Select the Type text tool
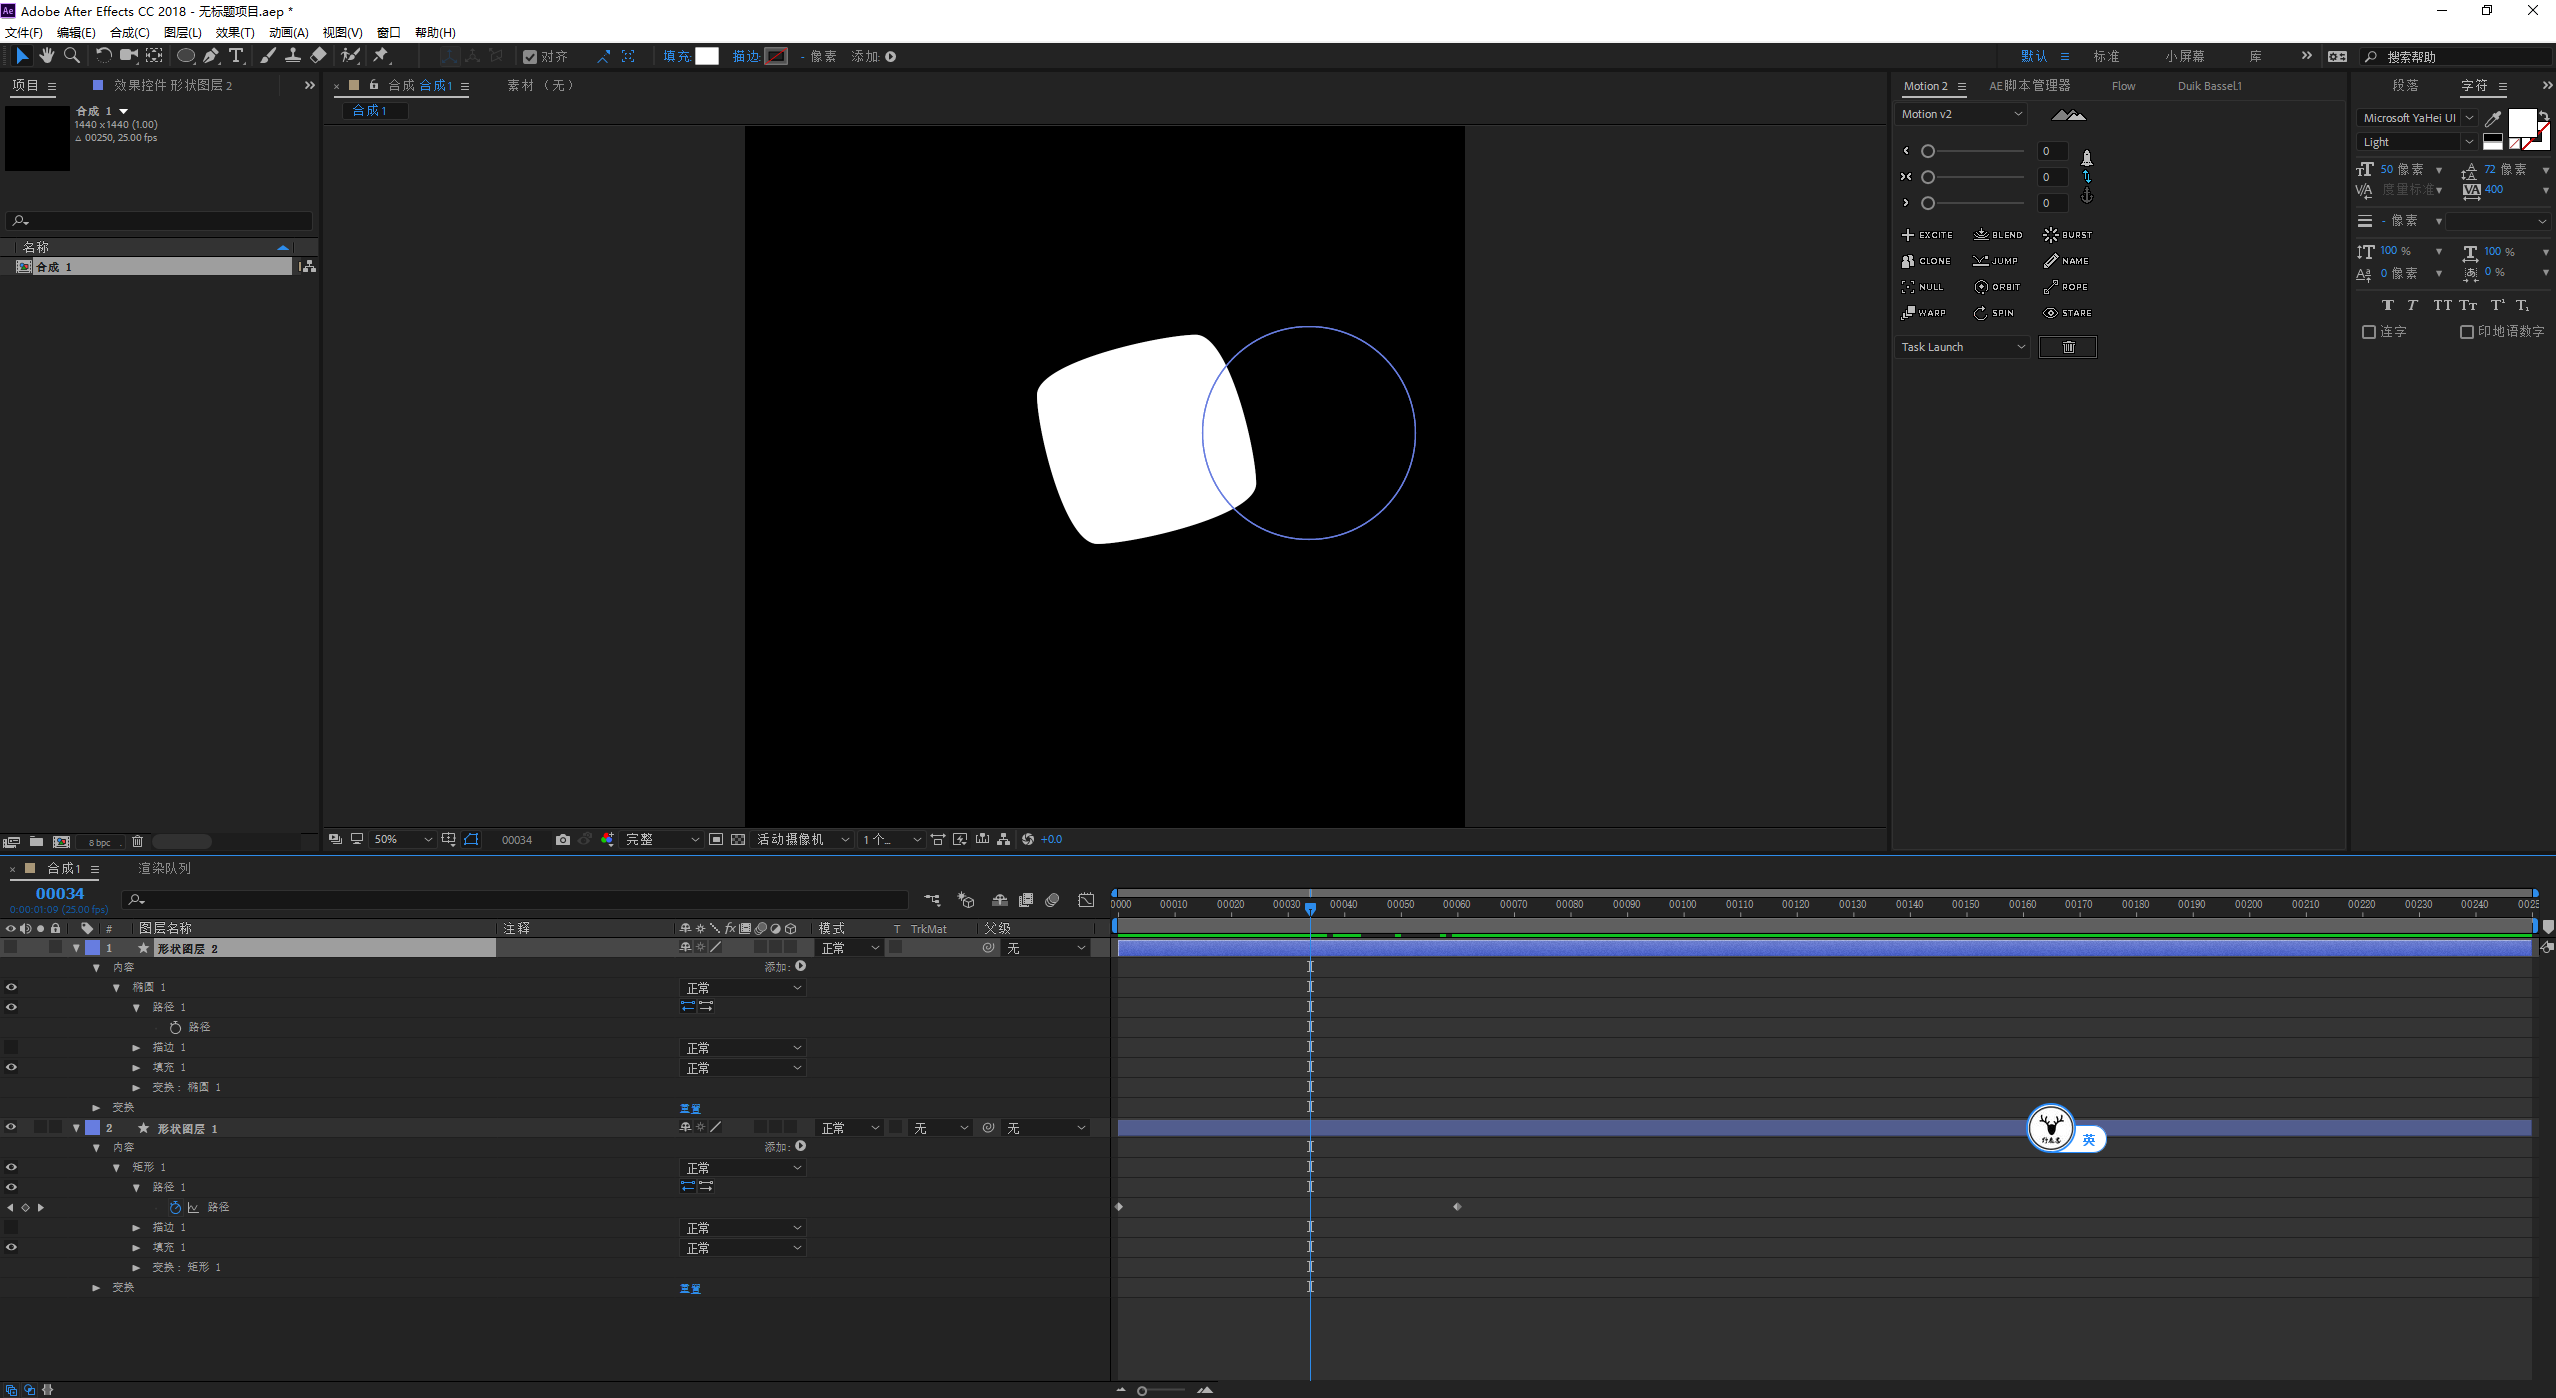This screenshot has height=1398, width=2556. 236,56
